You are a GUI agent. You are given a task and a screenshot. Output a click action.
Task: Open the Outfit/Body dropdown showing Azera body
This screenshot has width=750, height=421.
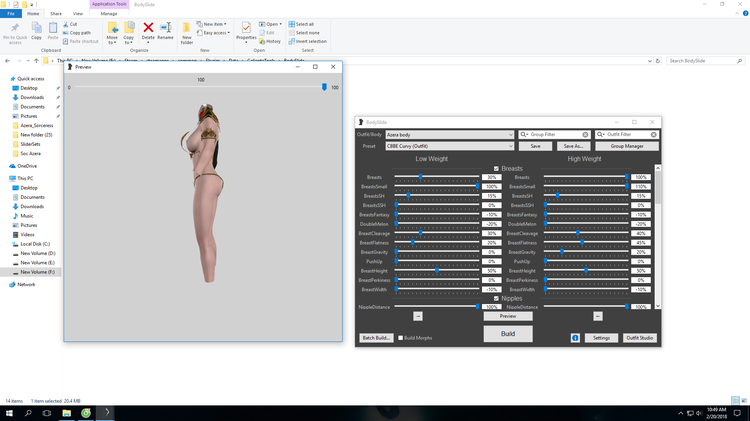pyautogui.click(x=450, y=135)
